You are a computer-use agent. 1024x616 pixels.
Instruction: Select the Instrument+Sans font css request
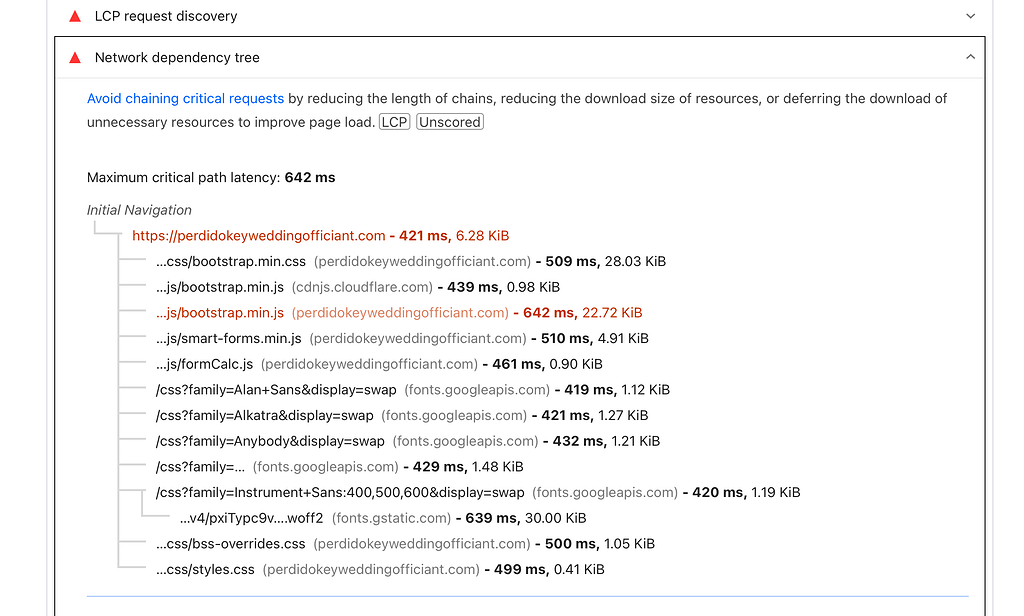(478, 493)
